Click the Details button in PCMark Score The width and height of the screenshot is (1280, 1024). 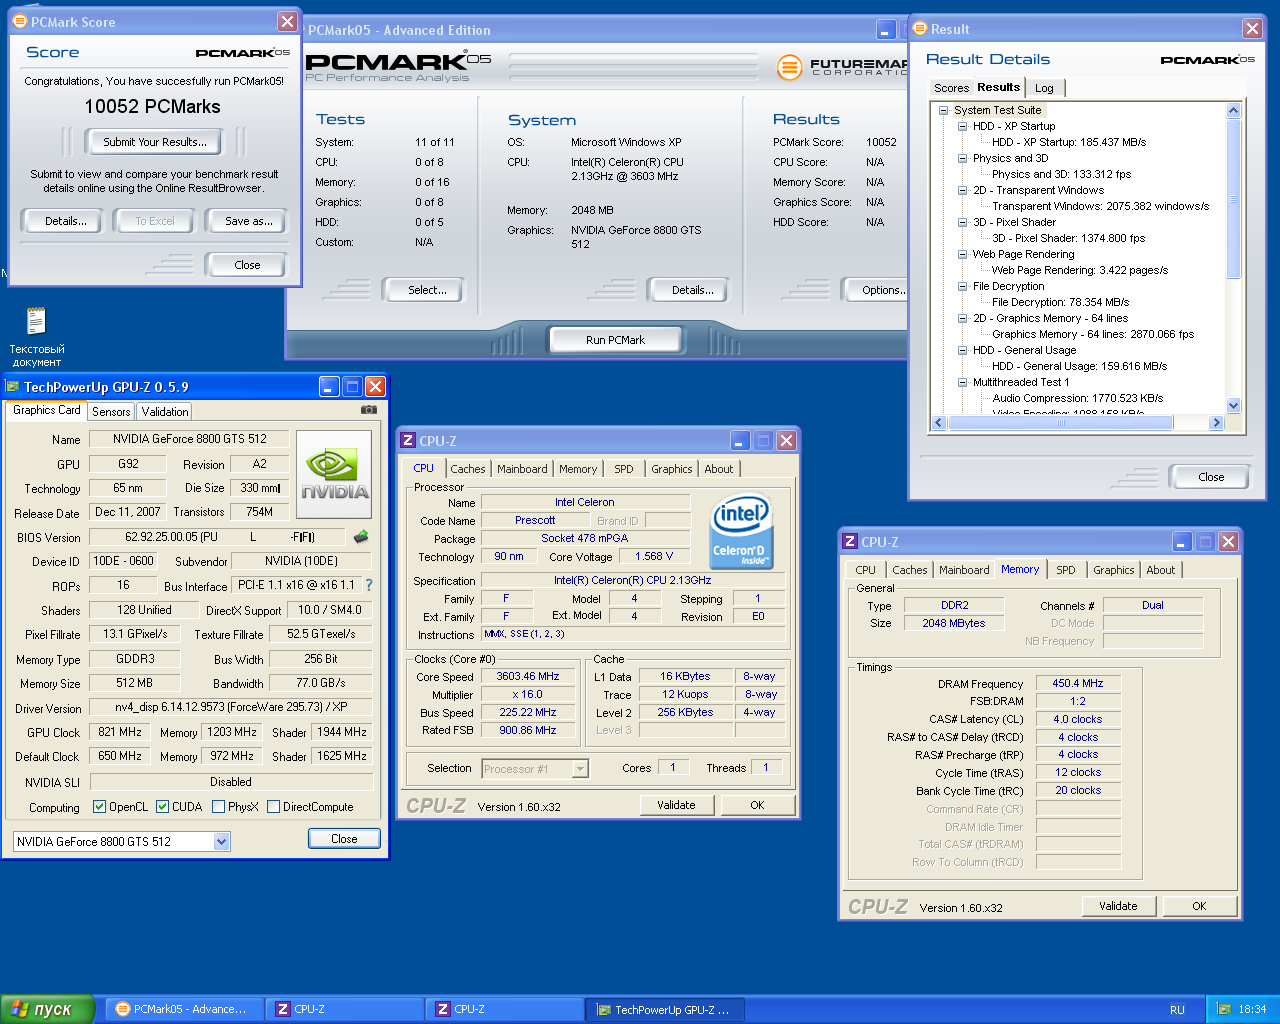pyautogui.click(x=65, y=221)
